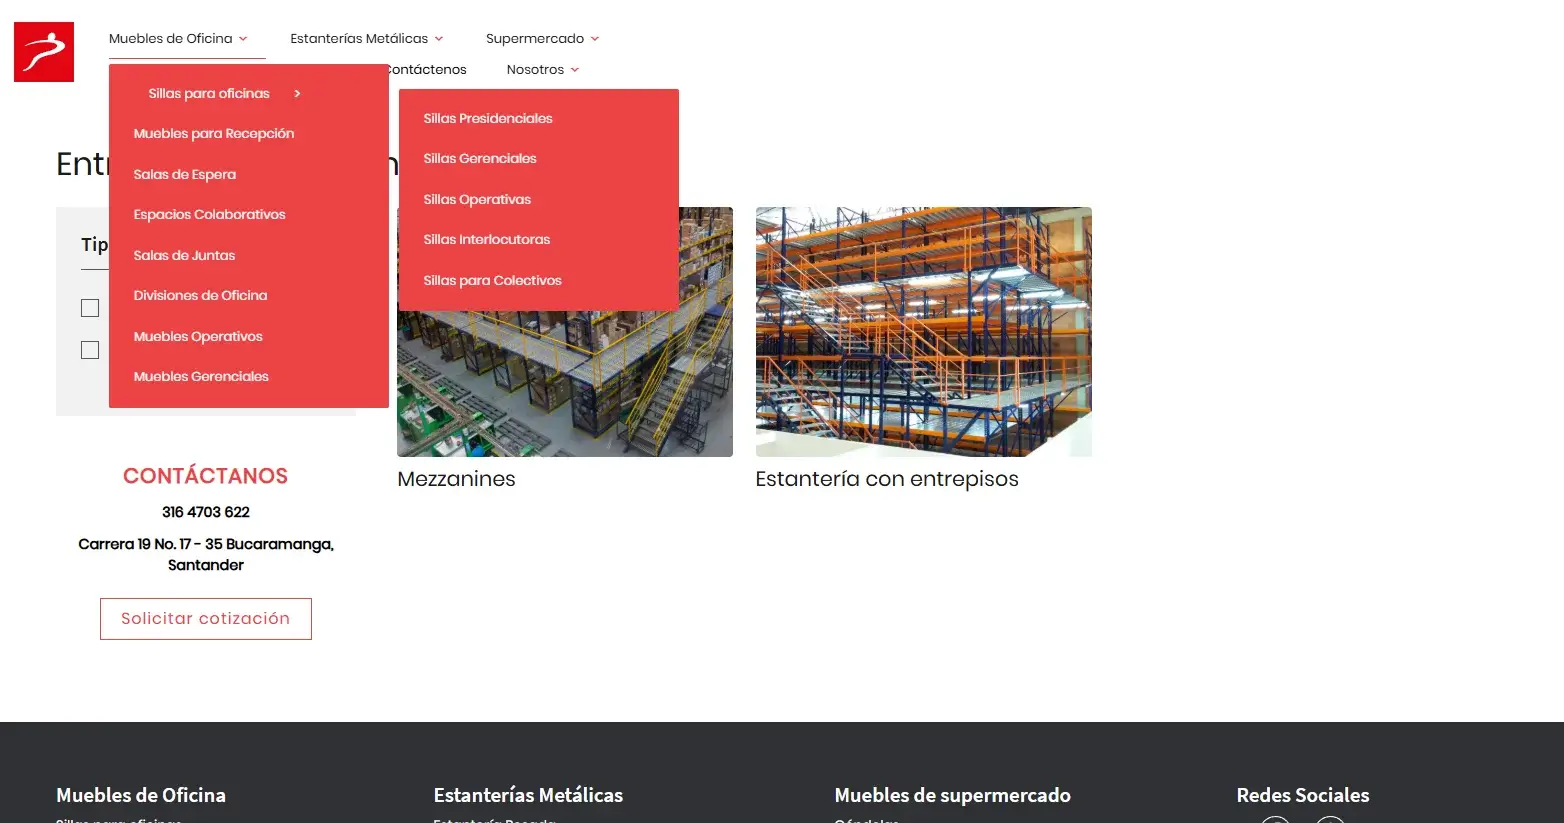Open the Supermercado dropdown menu
This screenshot has height=823, width=1564.
pyautogui.click(x=542, y=39)
